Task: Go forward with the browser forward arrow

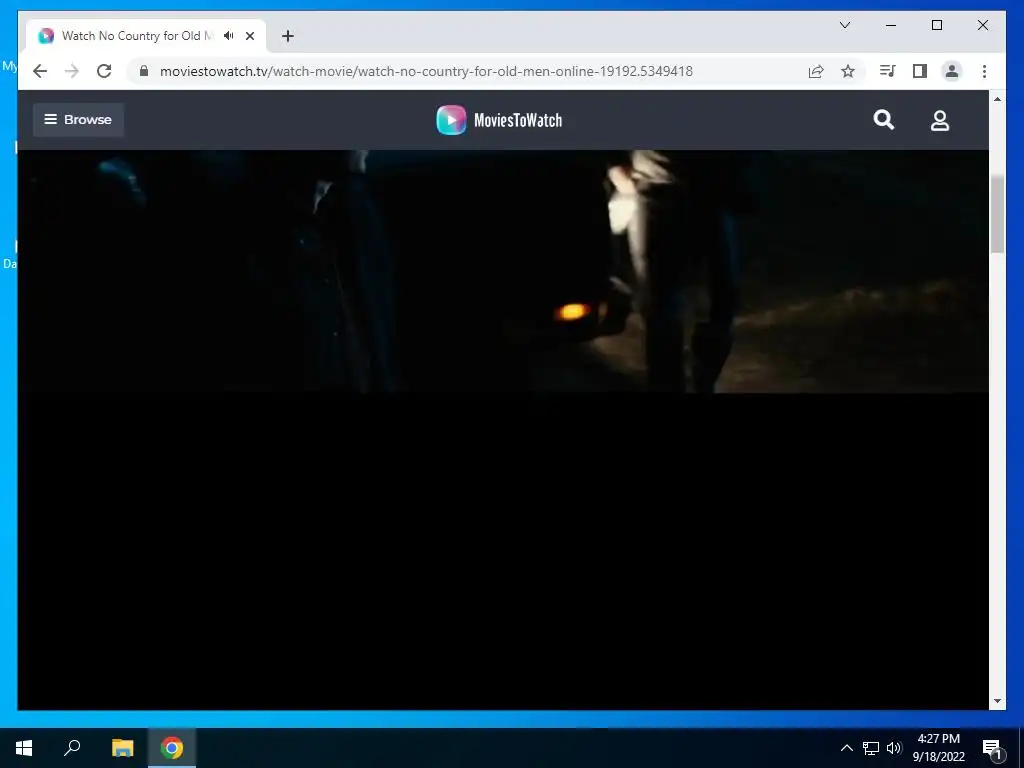Action: click(72, 71)
